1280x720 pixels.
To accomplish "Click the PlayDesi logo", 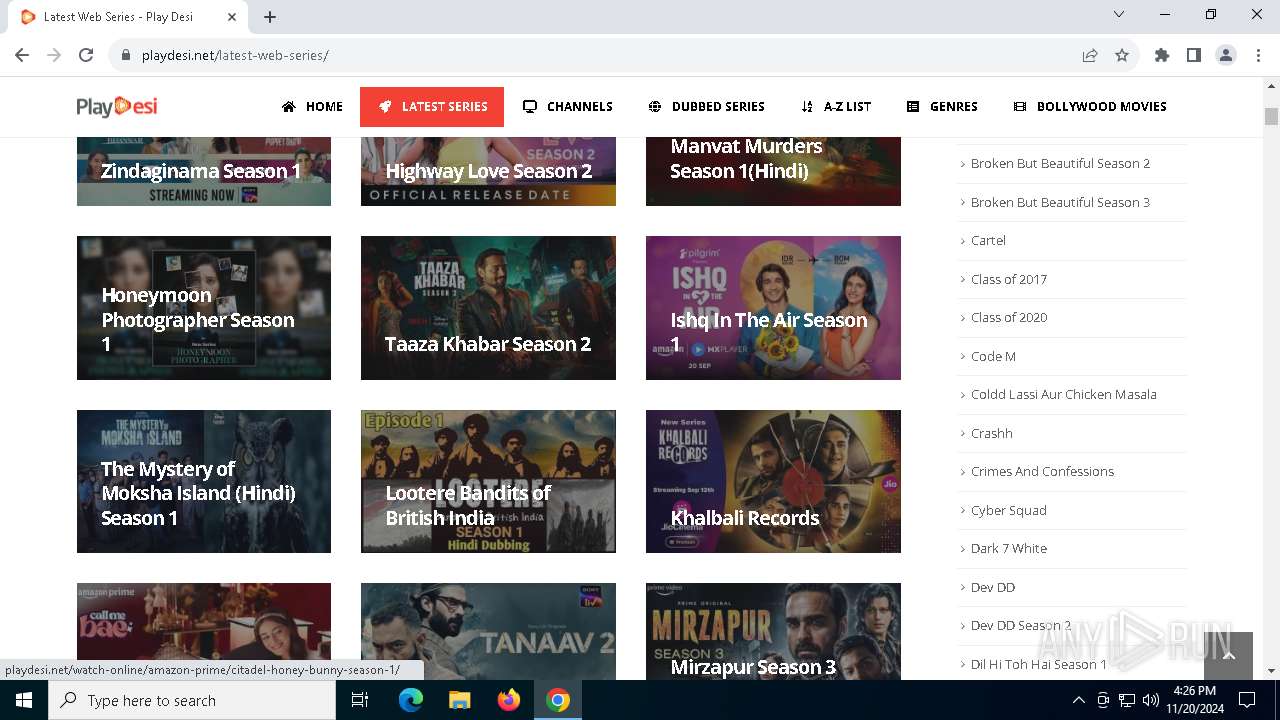I will (x=117, y=106).
